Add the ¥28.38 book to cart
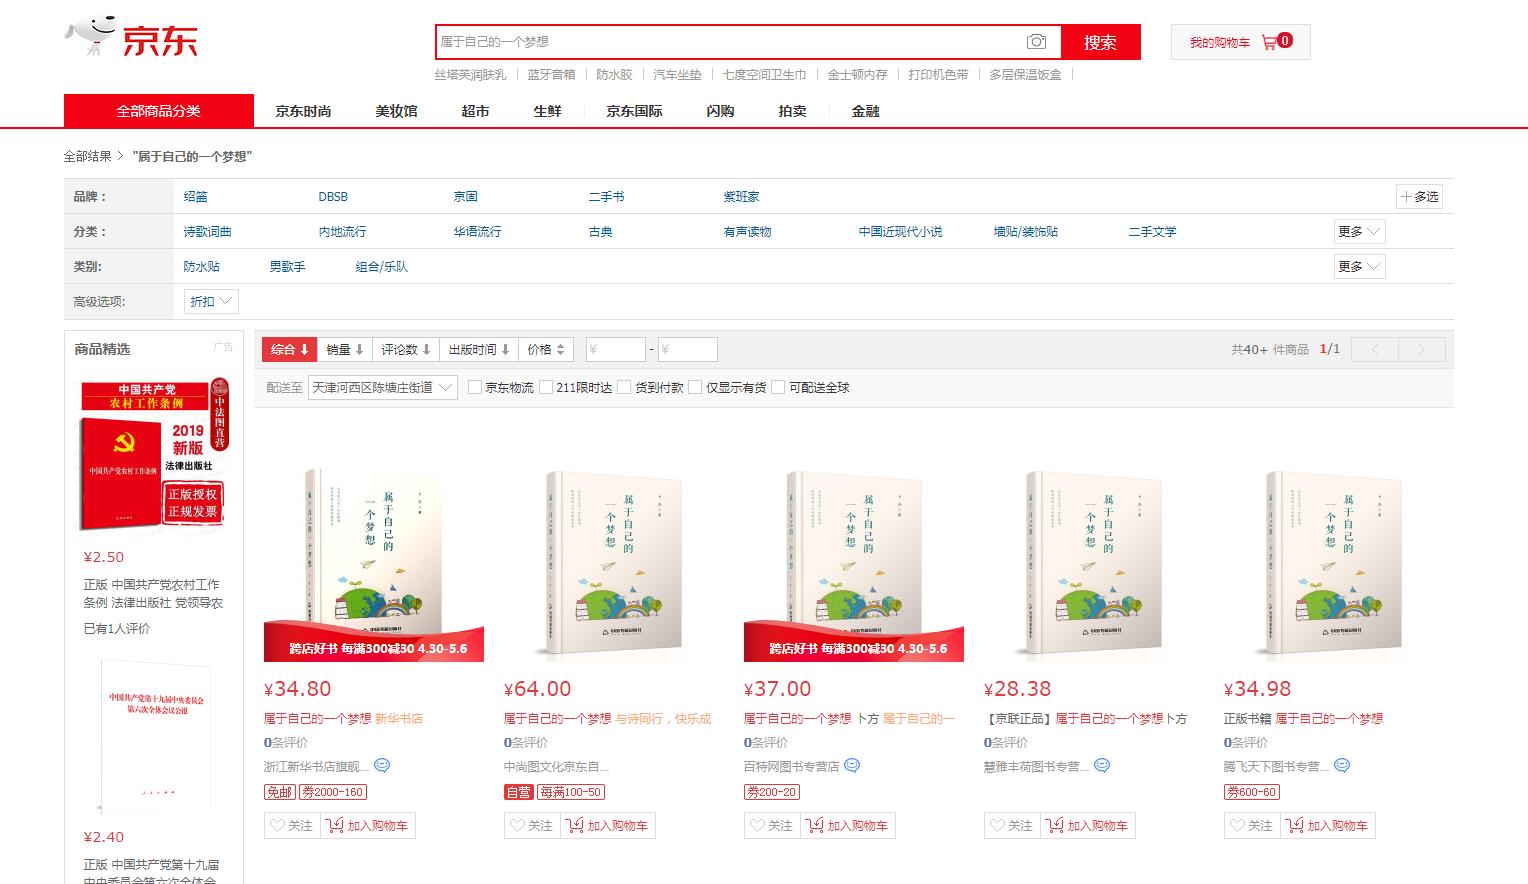Viewport: 1528px width, 884px height. point(1088,826)
